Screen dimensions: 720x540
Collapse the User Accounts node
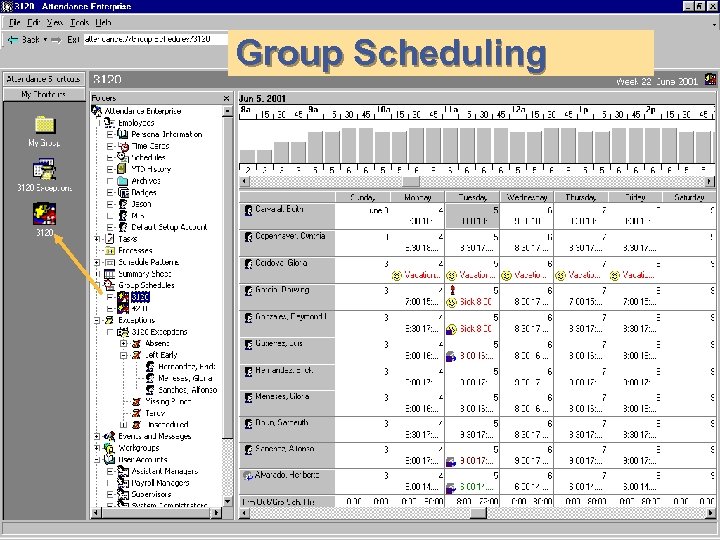coord(97,459)
